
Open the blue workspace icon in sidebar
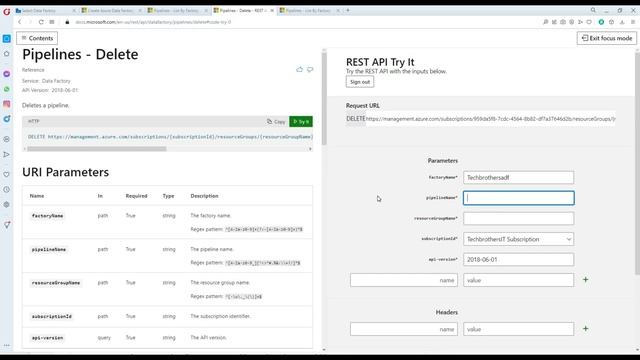(x=7, y=39)
